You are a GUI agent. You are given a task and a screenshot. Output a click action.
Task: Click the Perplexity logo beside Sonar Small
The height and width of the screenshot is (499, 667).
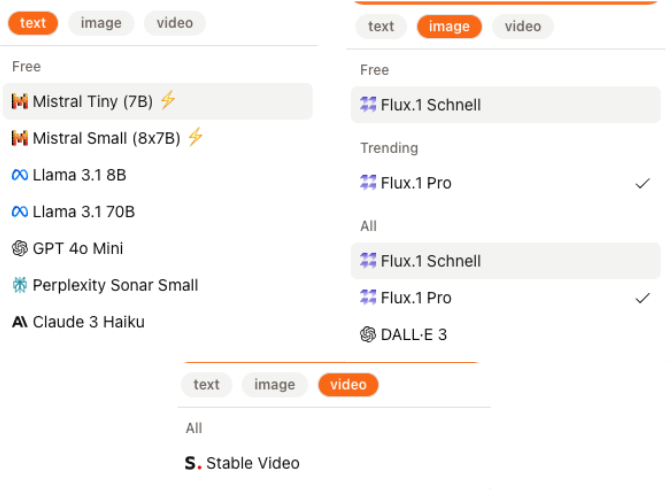point(20,285)
